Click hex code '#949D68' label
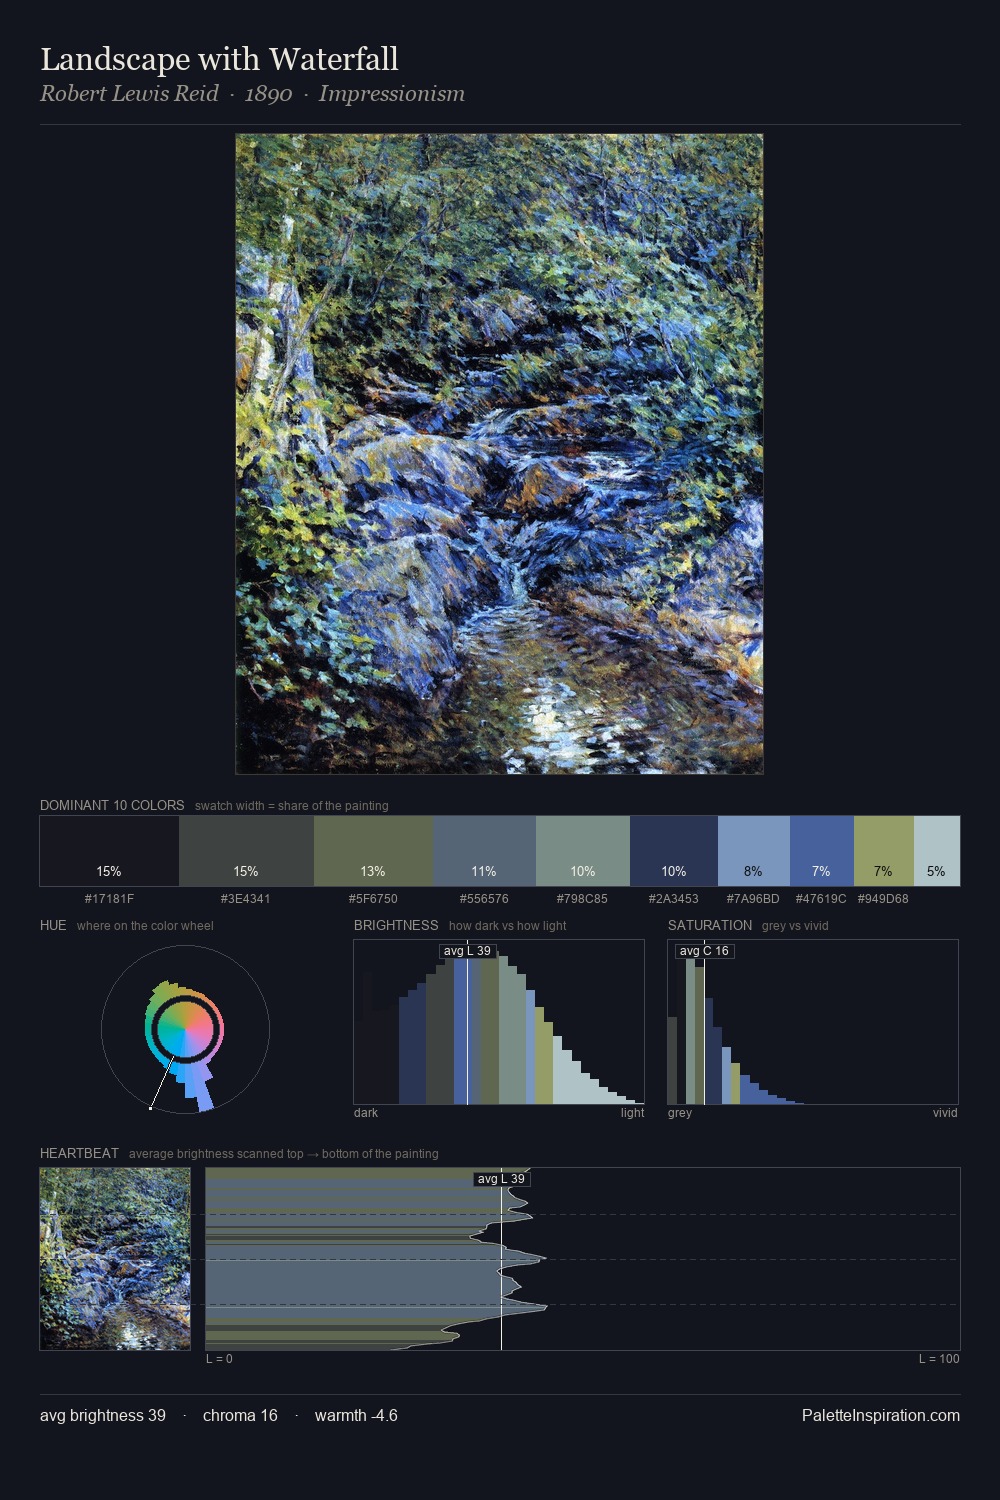1000x1500 pixels. point(883,899)
